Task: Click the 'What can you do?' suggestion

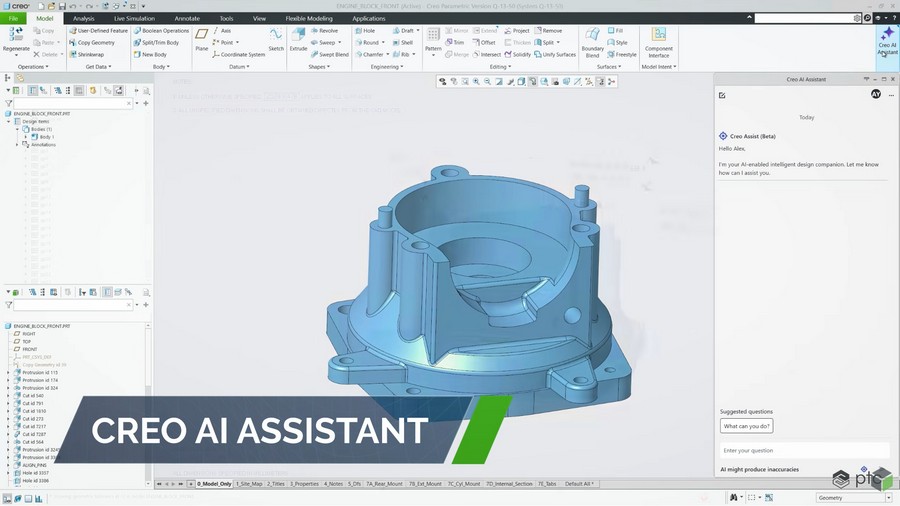Action: click(x=747, y=426)
